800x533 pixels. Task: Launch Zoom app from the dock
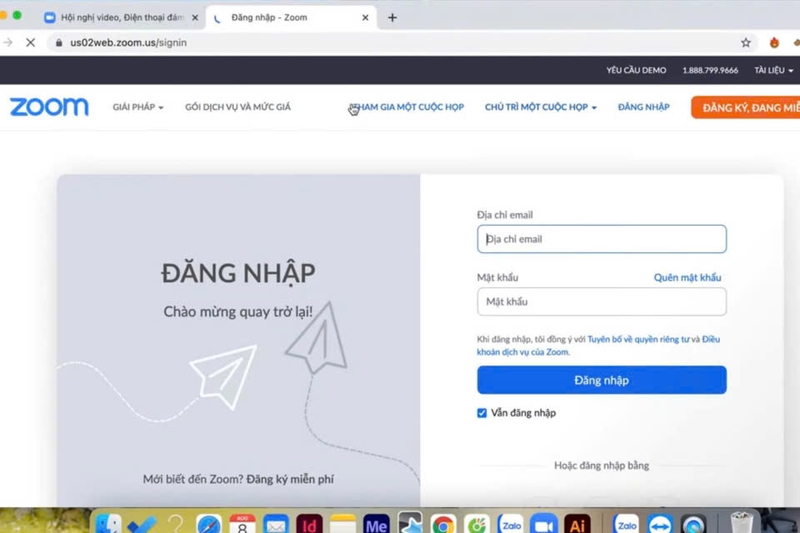click(x=543, y=524)
